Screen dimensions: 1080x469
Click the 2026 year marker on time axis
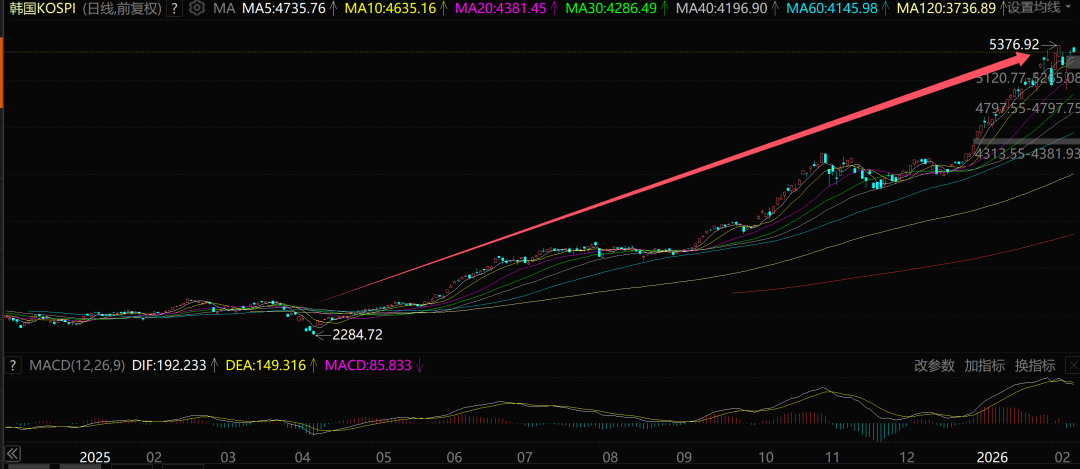click(992, 457)
